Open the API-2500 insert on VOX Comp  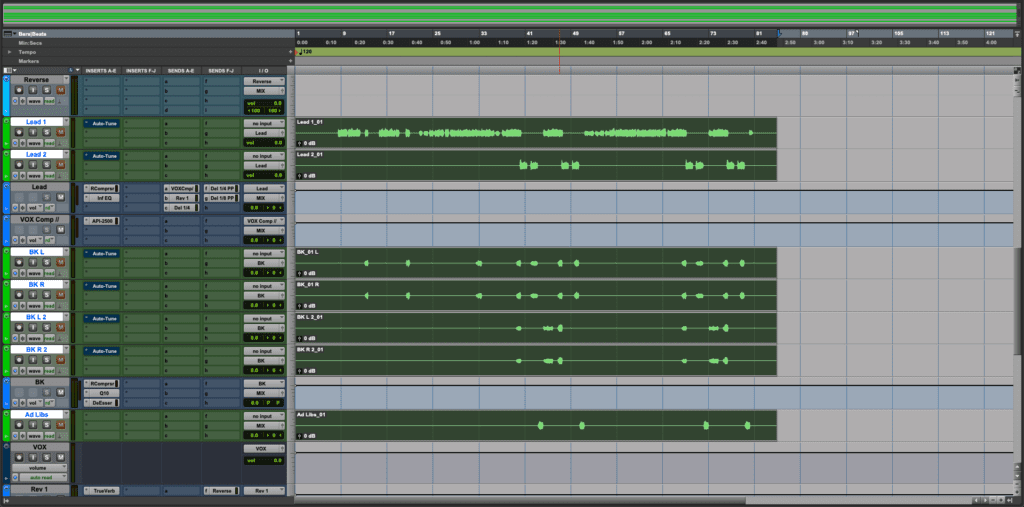[x=102, y=221]
